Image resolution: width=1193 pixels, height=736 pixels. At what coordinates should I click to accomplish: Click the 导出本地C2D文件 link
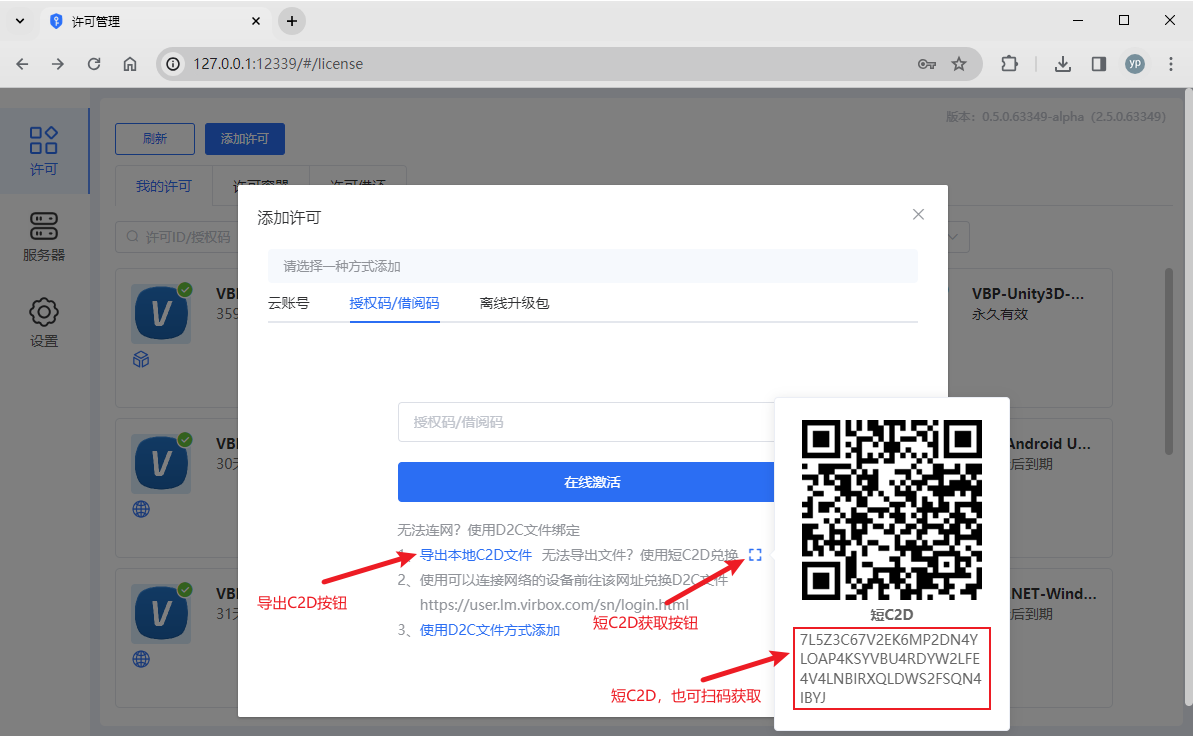click(476, 555)
